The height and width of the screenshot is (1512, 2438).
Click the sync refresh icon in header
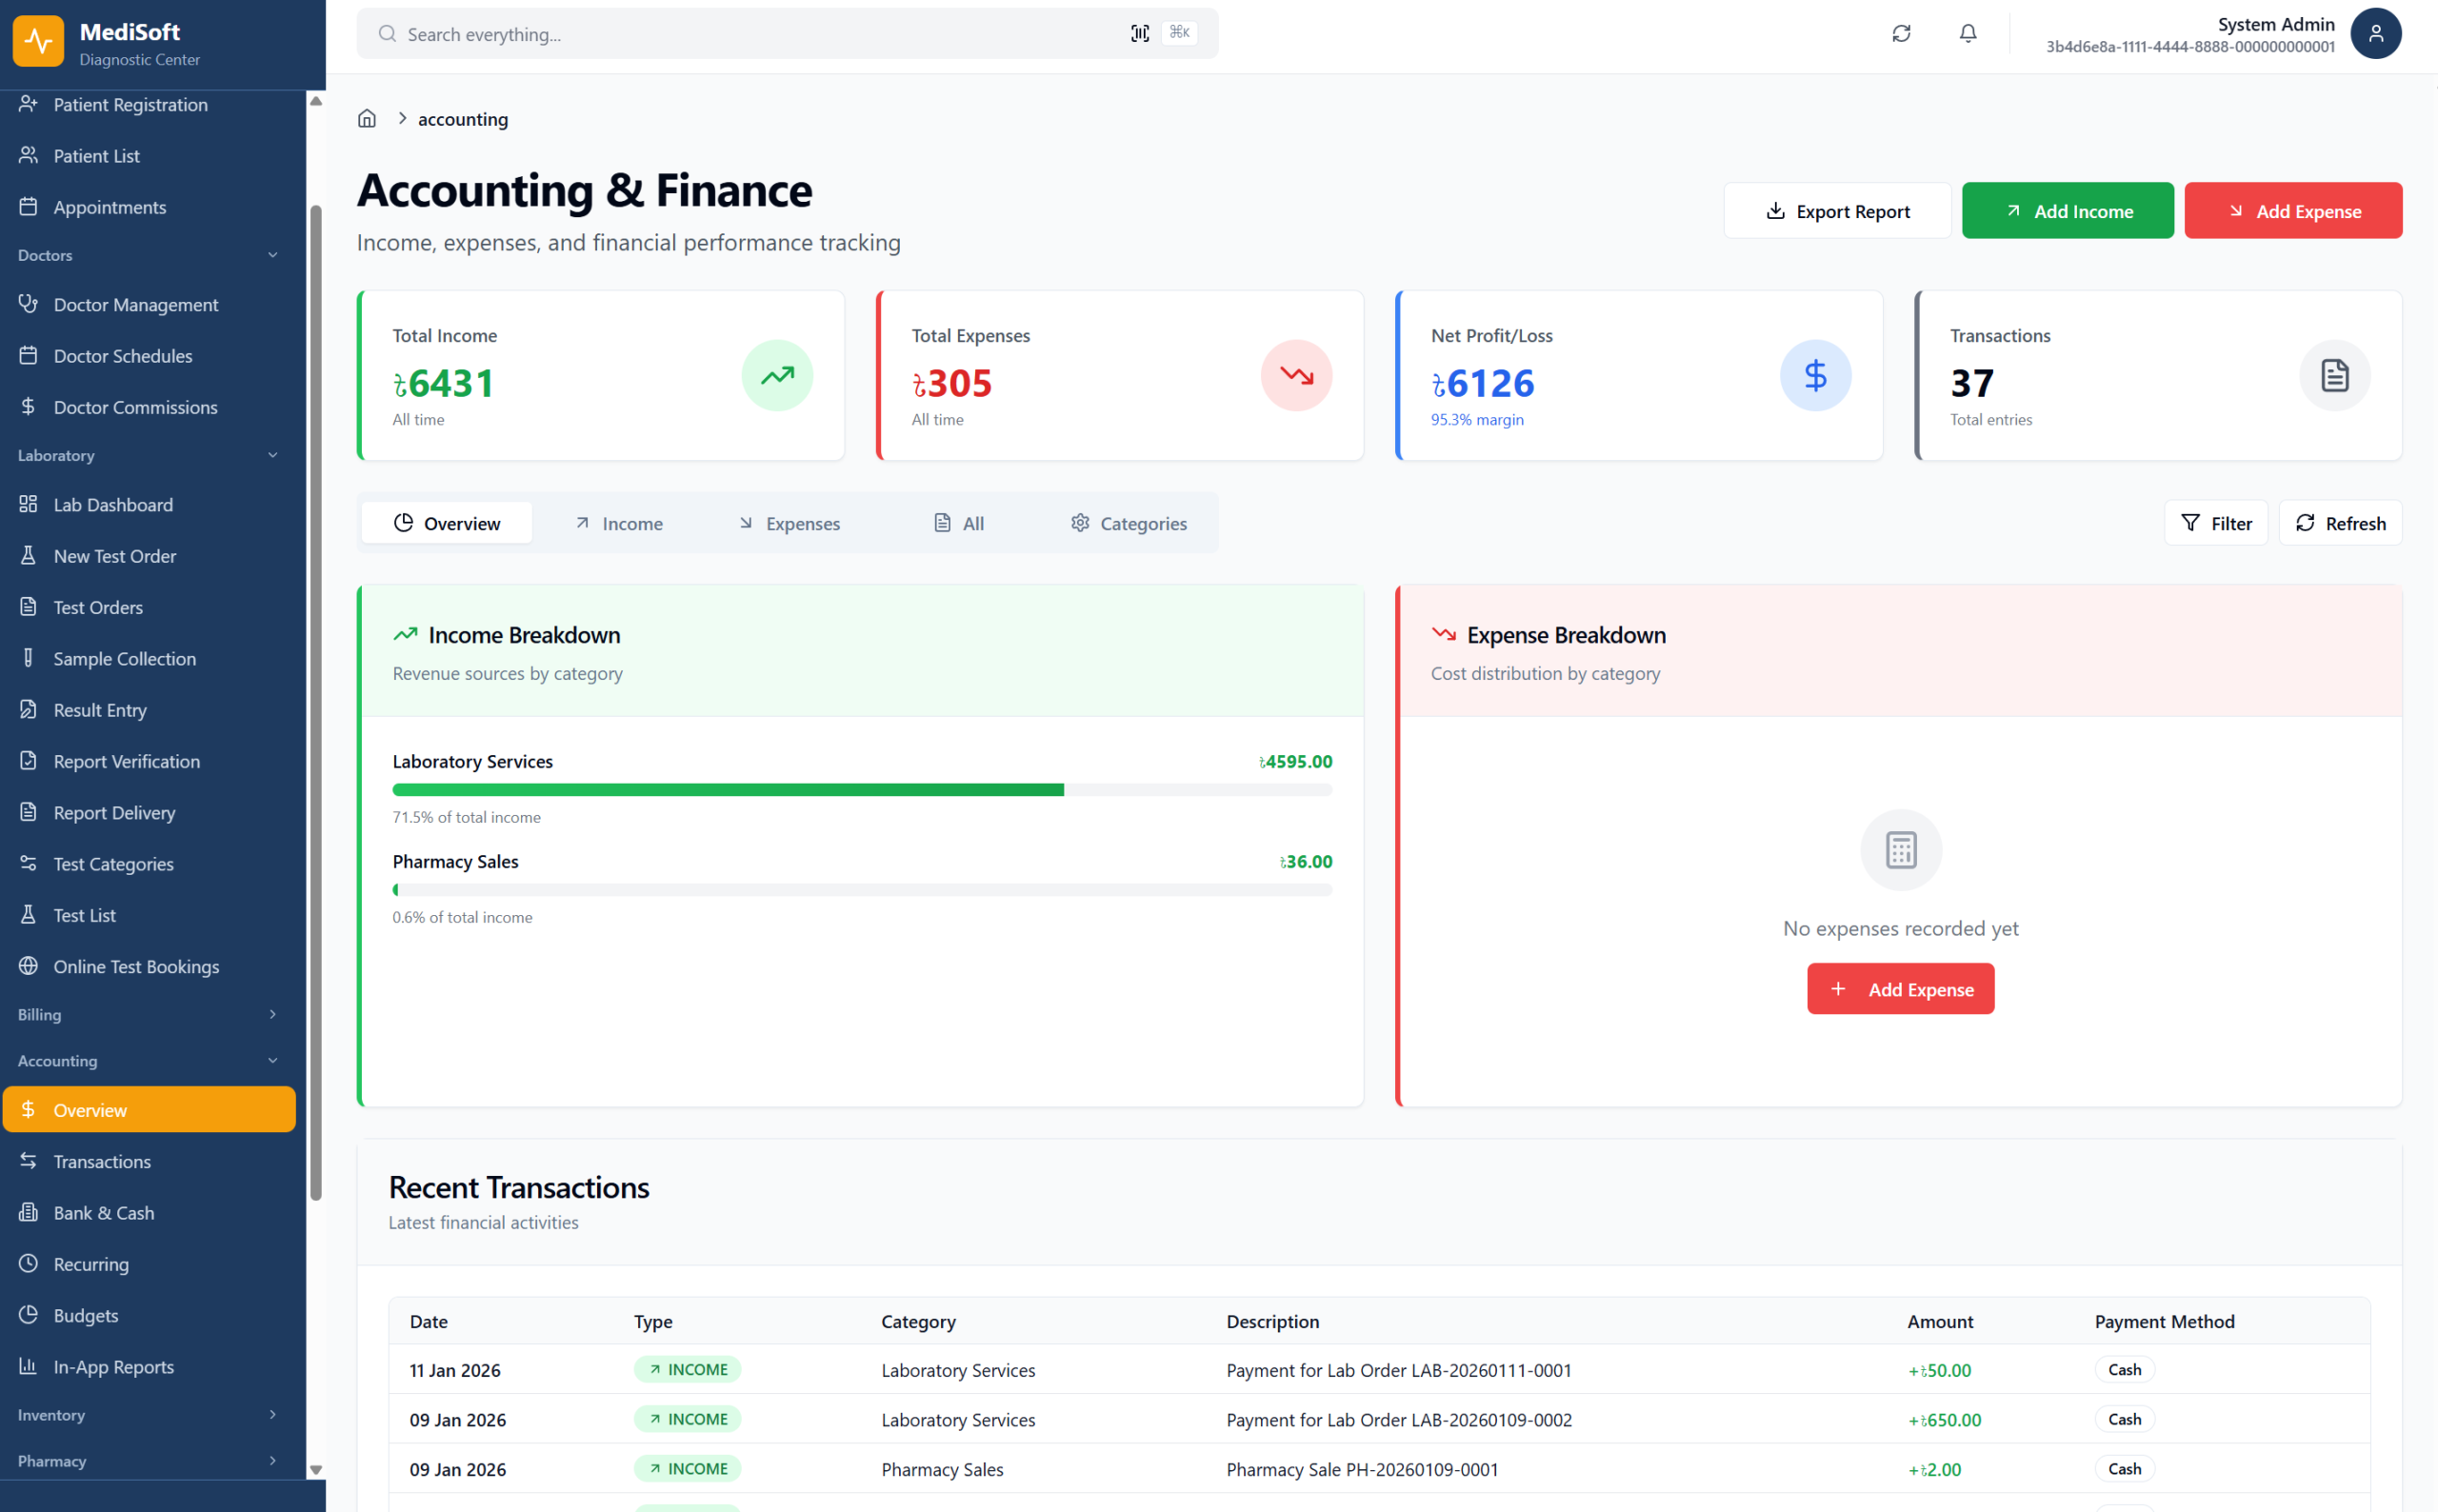[x=1901, y=34]
